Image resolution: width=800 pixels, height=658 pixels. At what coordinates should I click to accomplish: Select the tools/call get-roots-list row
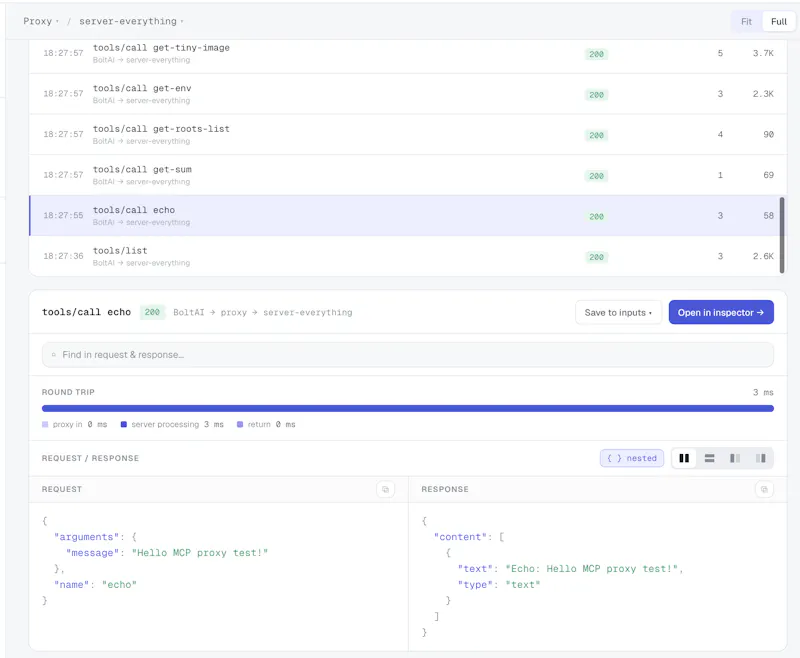pos(408,135)
